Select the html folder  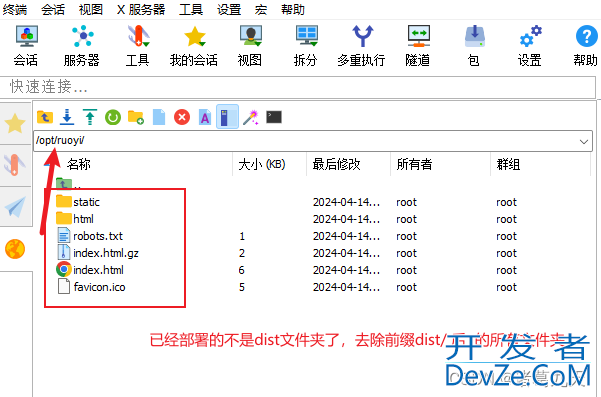click(84, 219)
